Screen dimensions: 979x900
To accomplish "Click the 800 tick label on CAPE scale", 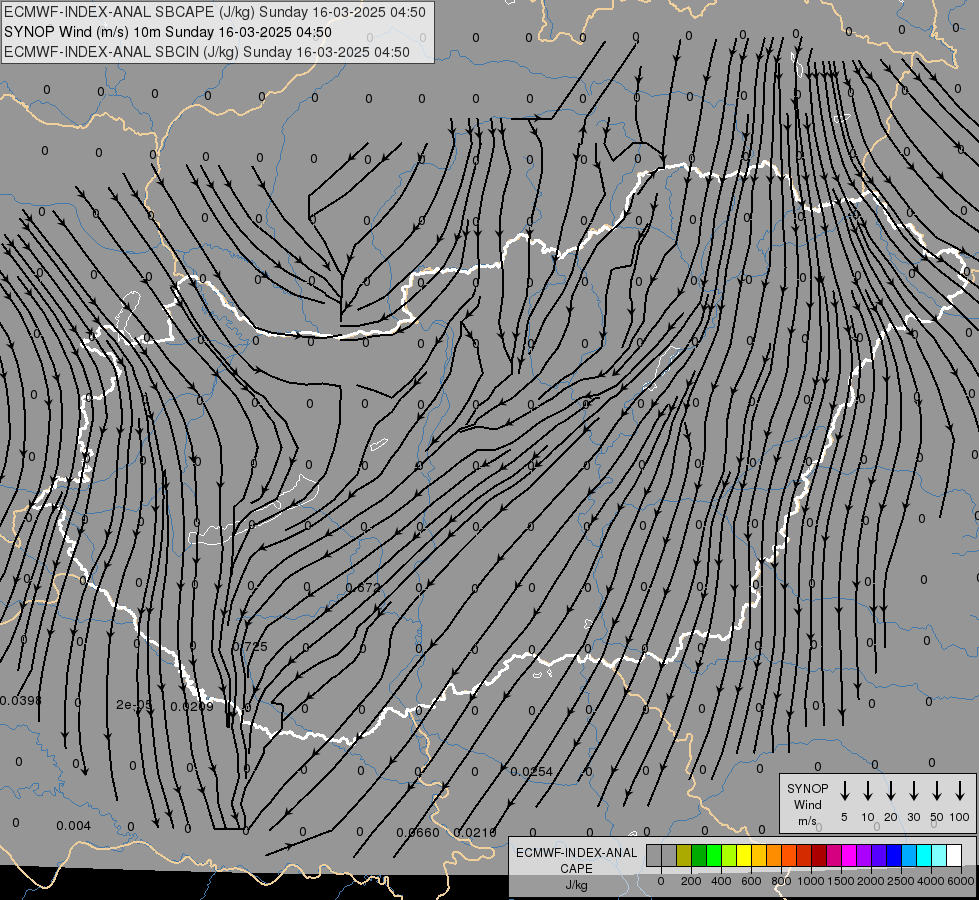I will click(781, 881).
